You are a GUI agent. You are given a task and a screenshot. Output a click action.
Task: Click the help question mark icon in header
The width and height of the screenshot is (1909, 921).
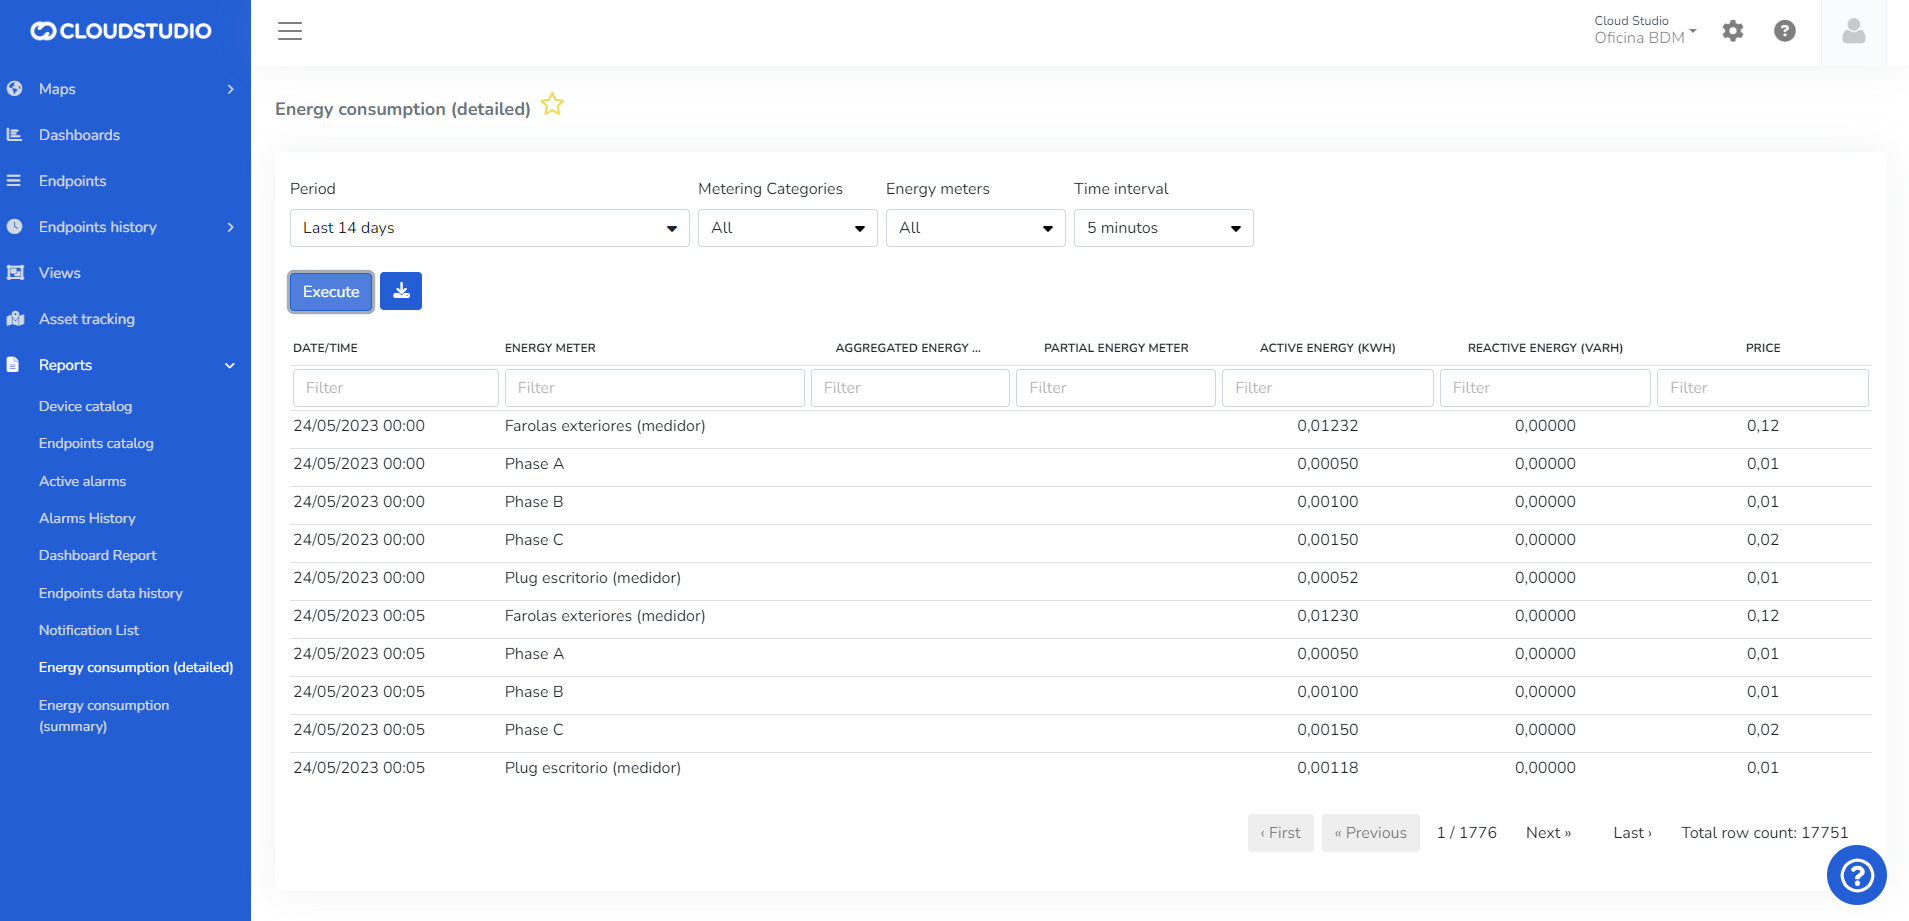[x=1785, y=31]
